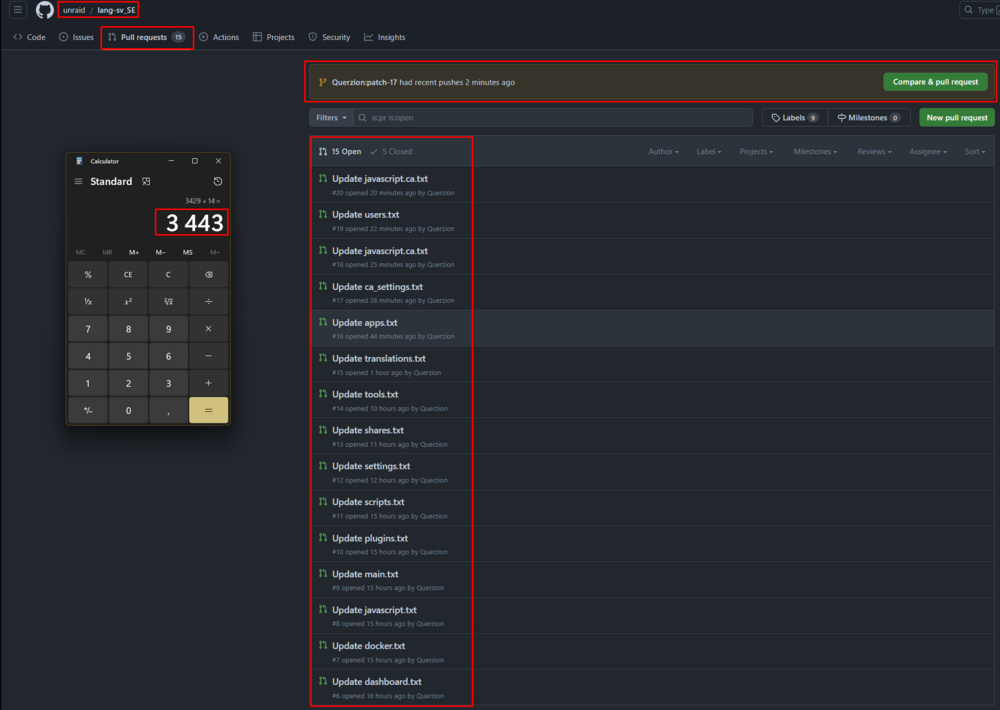This screenshot has width=1000, height=710.
Task: Expand the Projects filter dropdown
Action: [x=756, y=151]
